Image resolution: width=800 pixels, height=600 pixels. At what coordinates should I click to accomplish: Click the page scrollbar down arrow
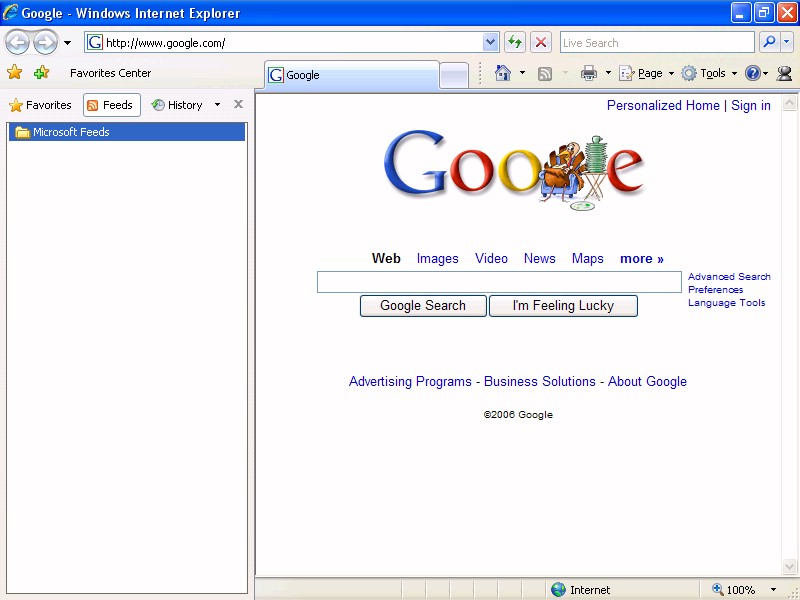pos(789,566)
